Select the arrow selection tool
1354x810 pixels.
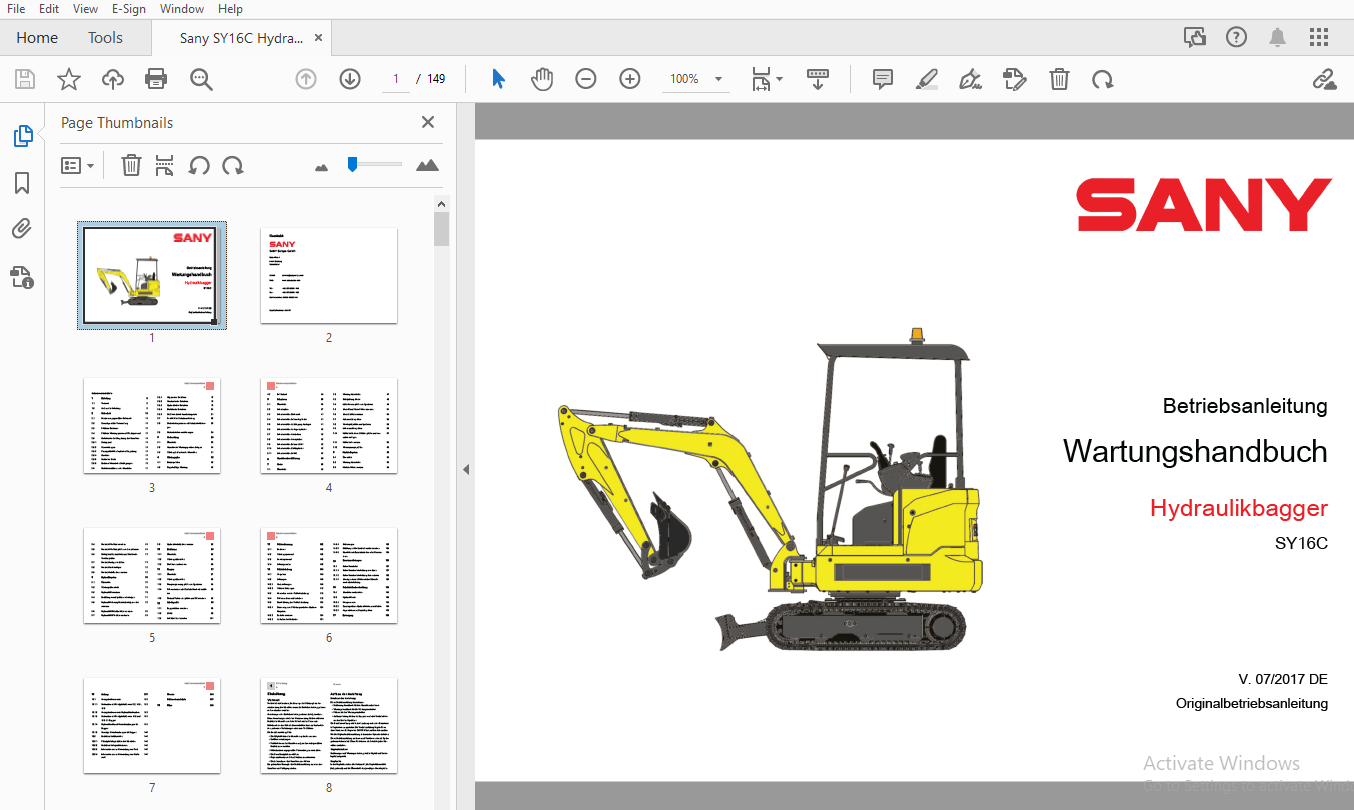click(x=498, y=79)
